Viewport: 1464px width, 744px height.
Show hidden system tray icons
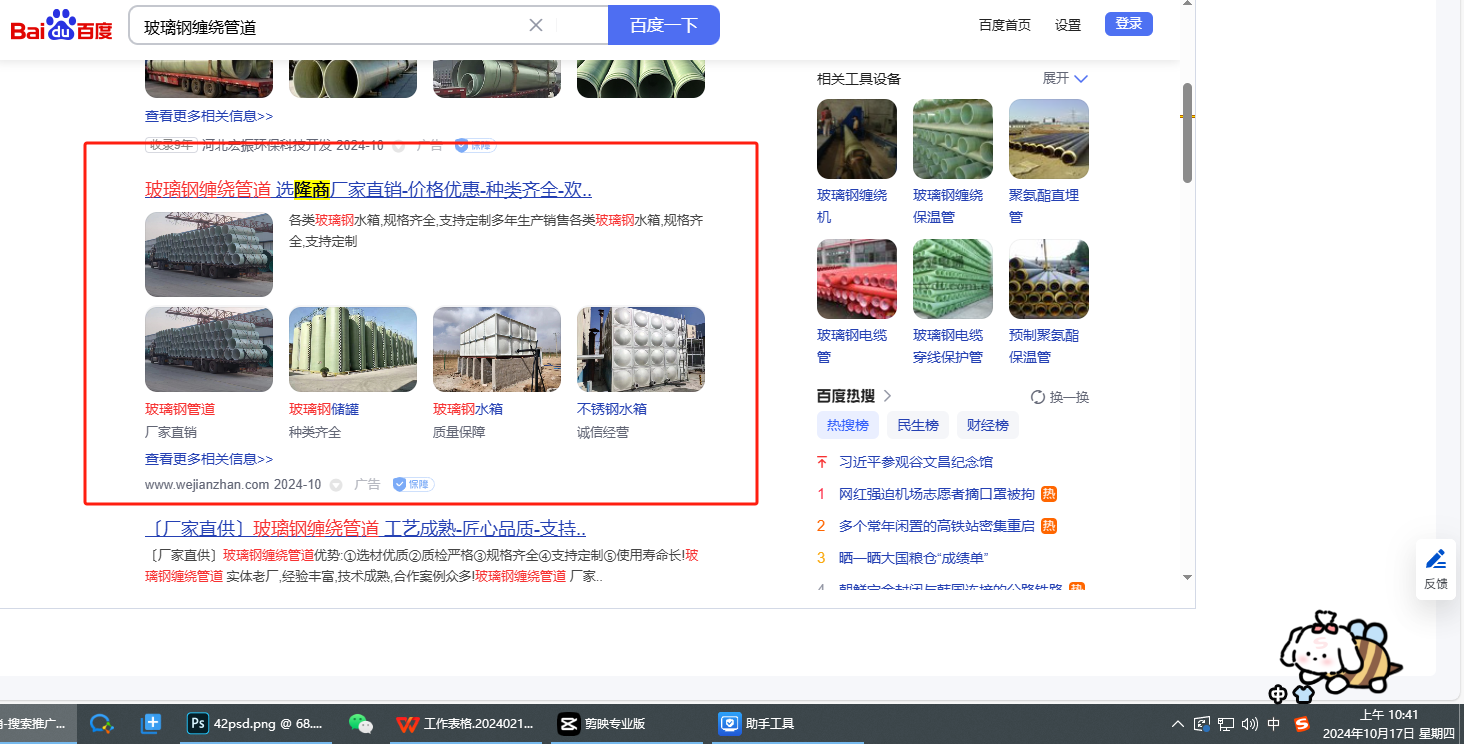coord(1178,723)
